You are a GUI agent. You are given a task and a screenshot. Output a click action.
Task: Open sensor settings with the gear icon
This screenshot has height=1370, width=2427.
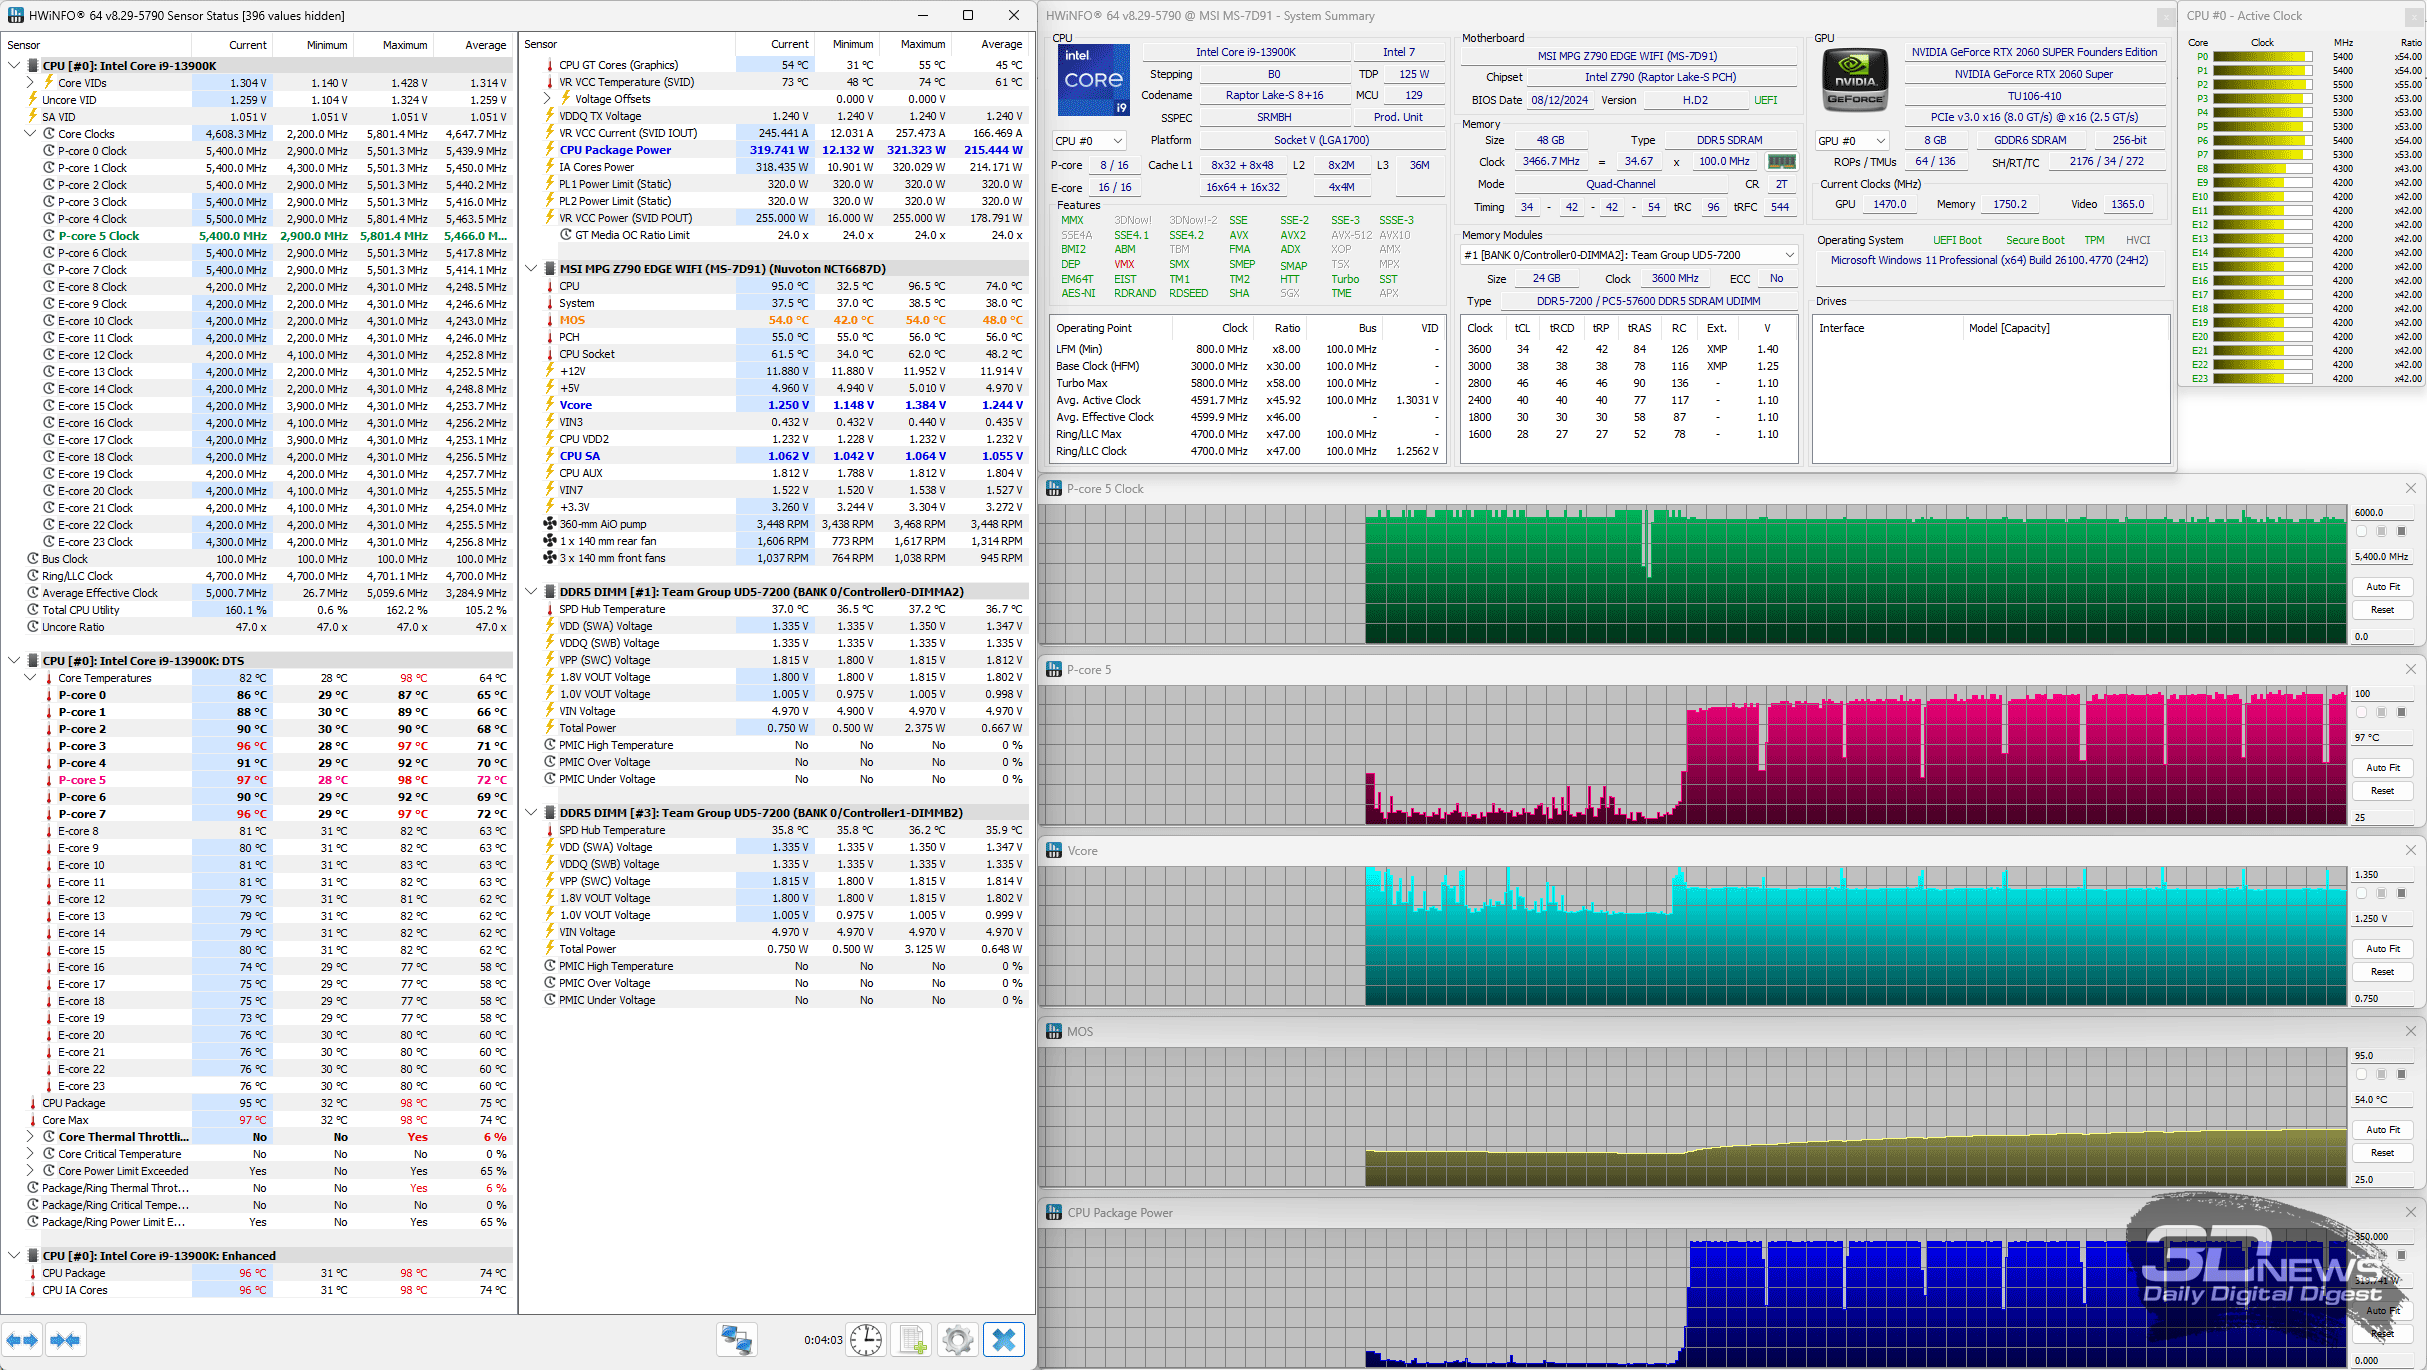[958, 1340]
